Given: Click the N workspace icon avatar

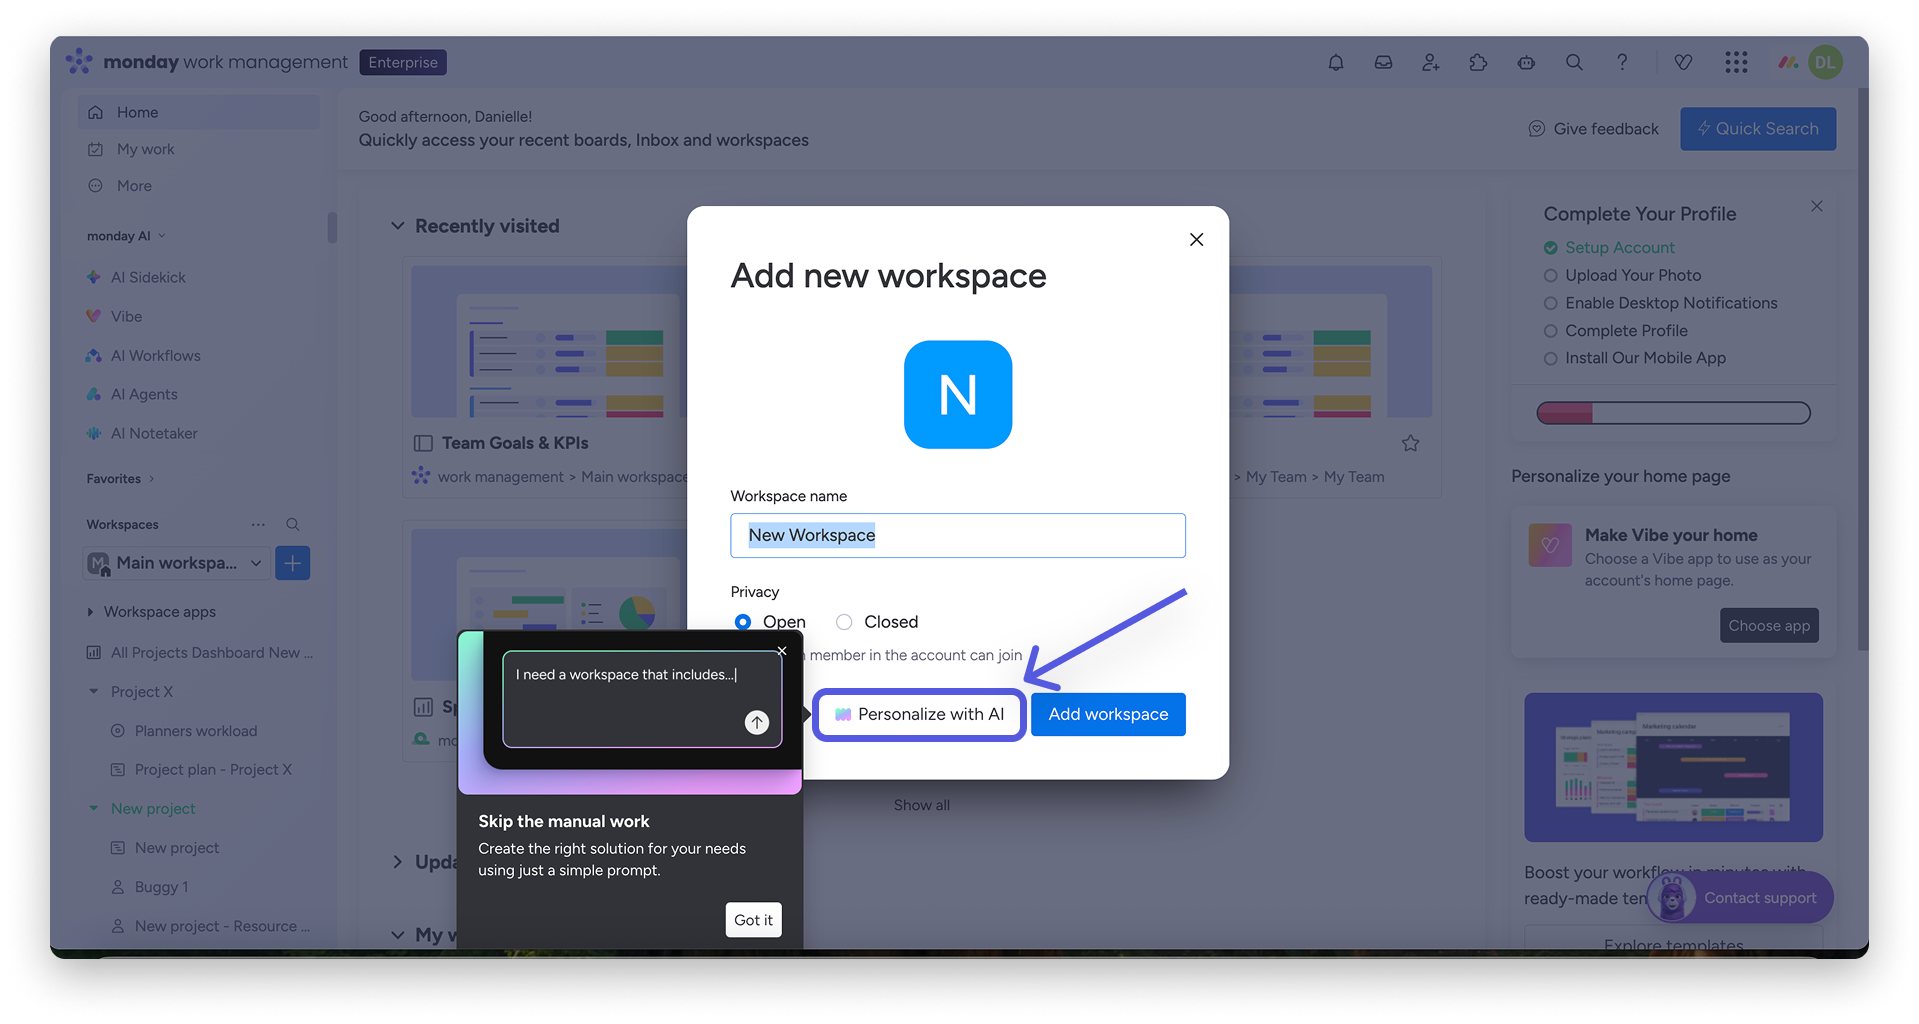Looking at the screenshot, I should tap(958, 395).
